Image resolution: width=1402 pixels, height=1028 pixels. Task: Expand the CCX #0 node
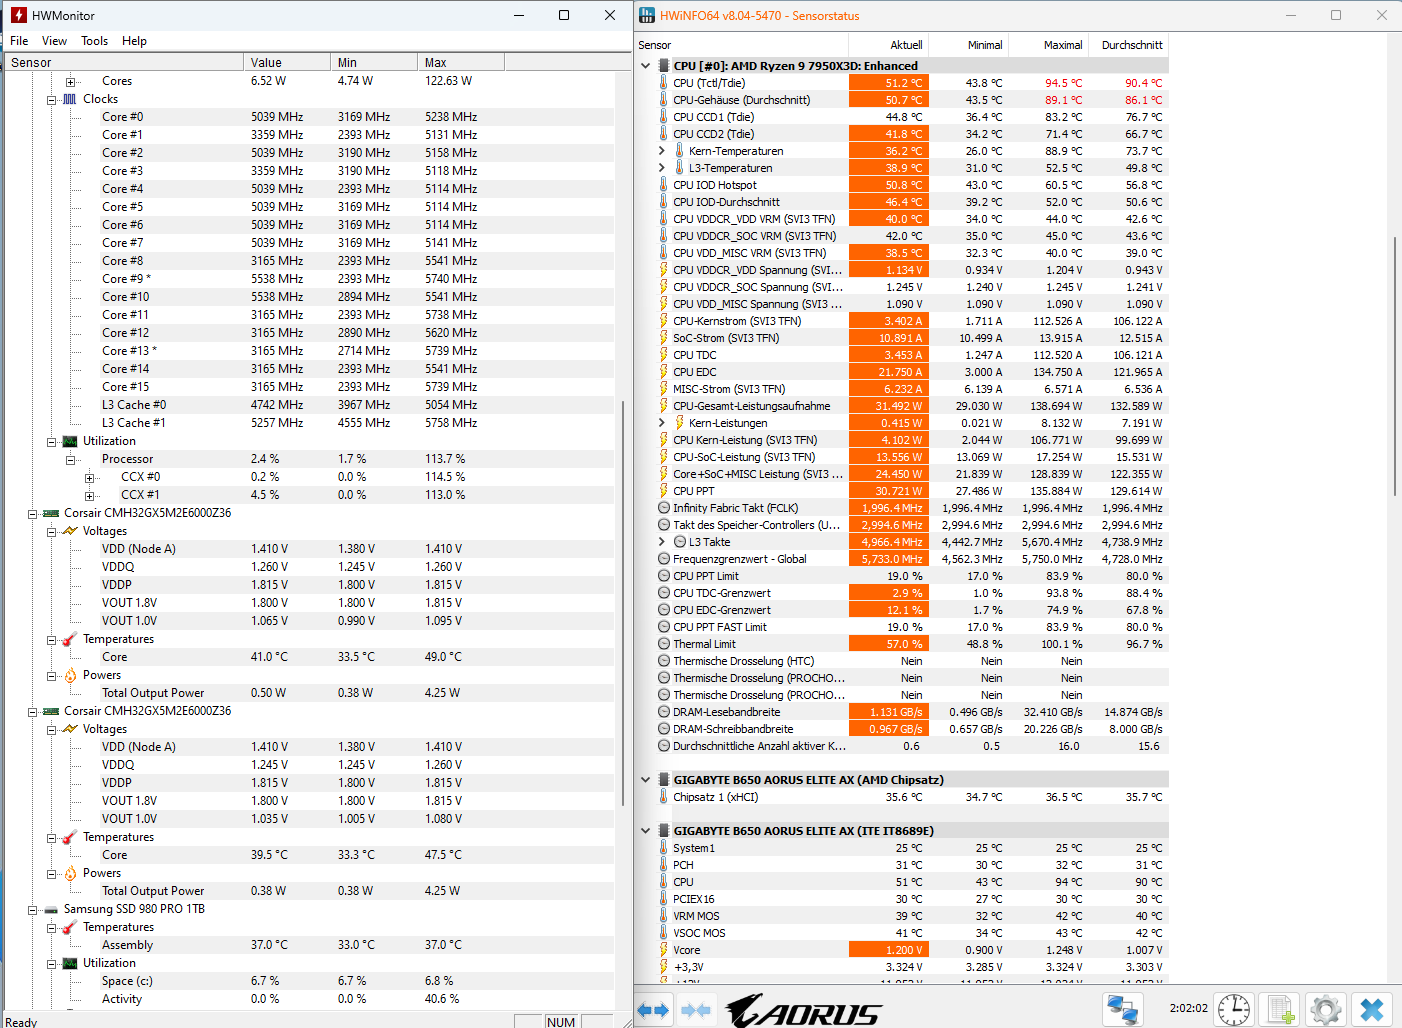point(89,477)
